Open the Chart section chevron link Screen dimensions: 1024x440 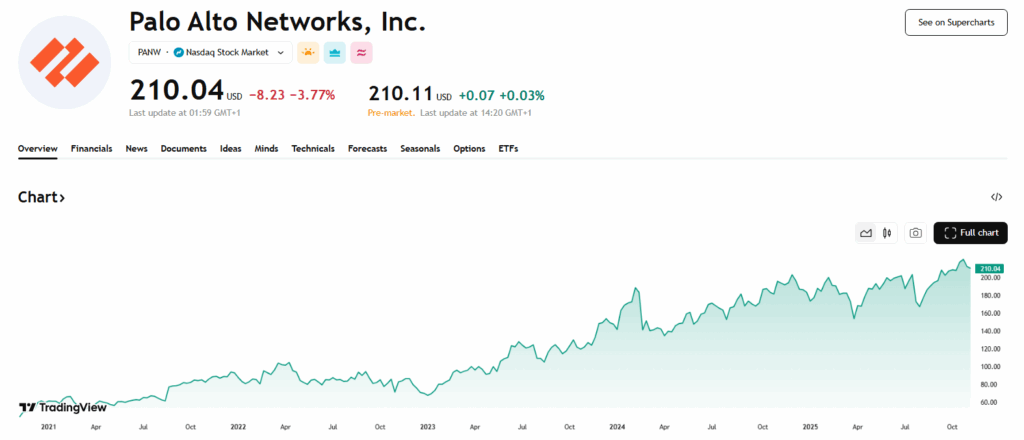42,197
